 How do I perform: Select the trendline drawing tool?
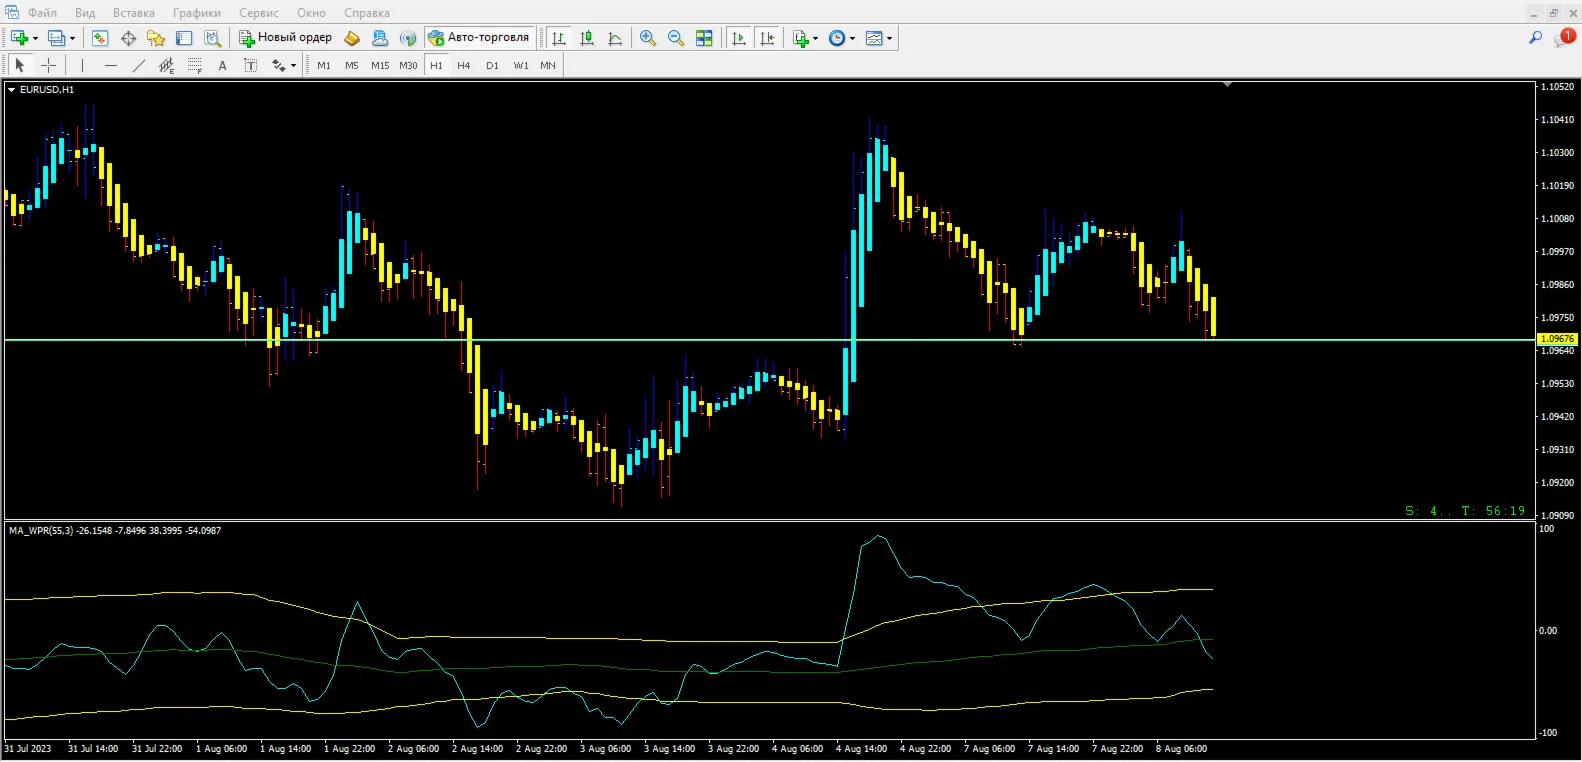point(138,65)
